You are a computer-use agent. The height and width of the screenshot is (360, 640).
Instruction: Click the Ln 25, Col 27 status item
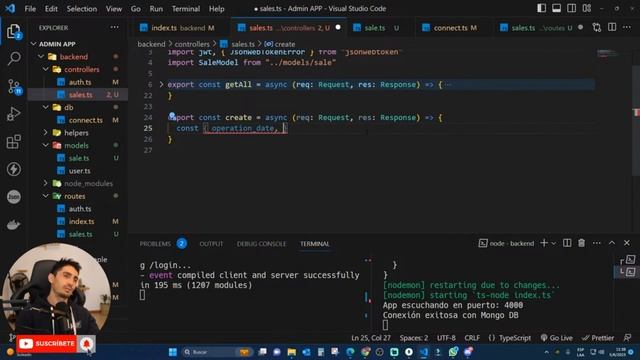pos(371,338)
